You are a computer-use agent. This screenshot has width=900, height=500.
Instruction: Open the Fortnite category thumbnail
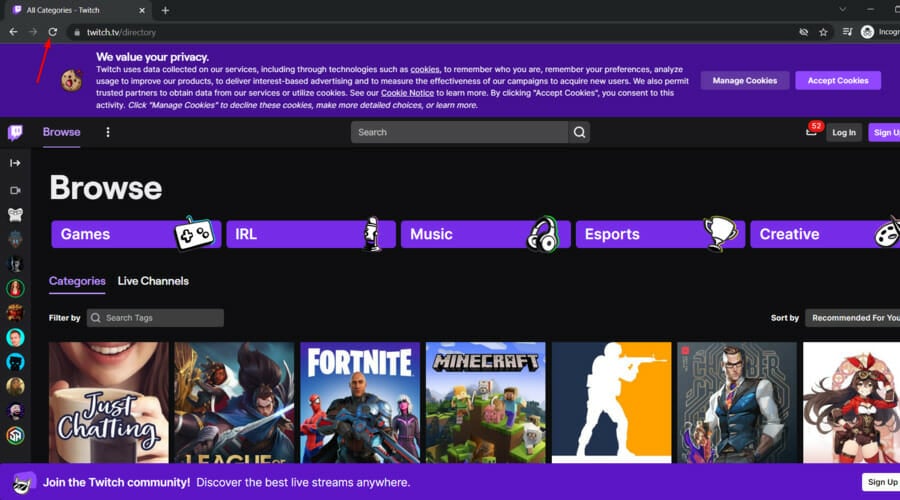point(360,402)
